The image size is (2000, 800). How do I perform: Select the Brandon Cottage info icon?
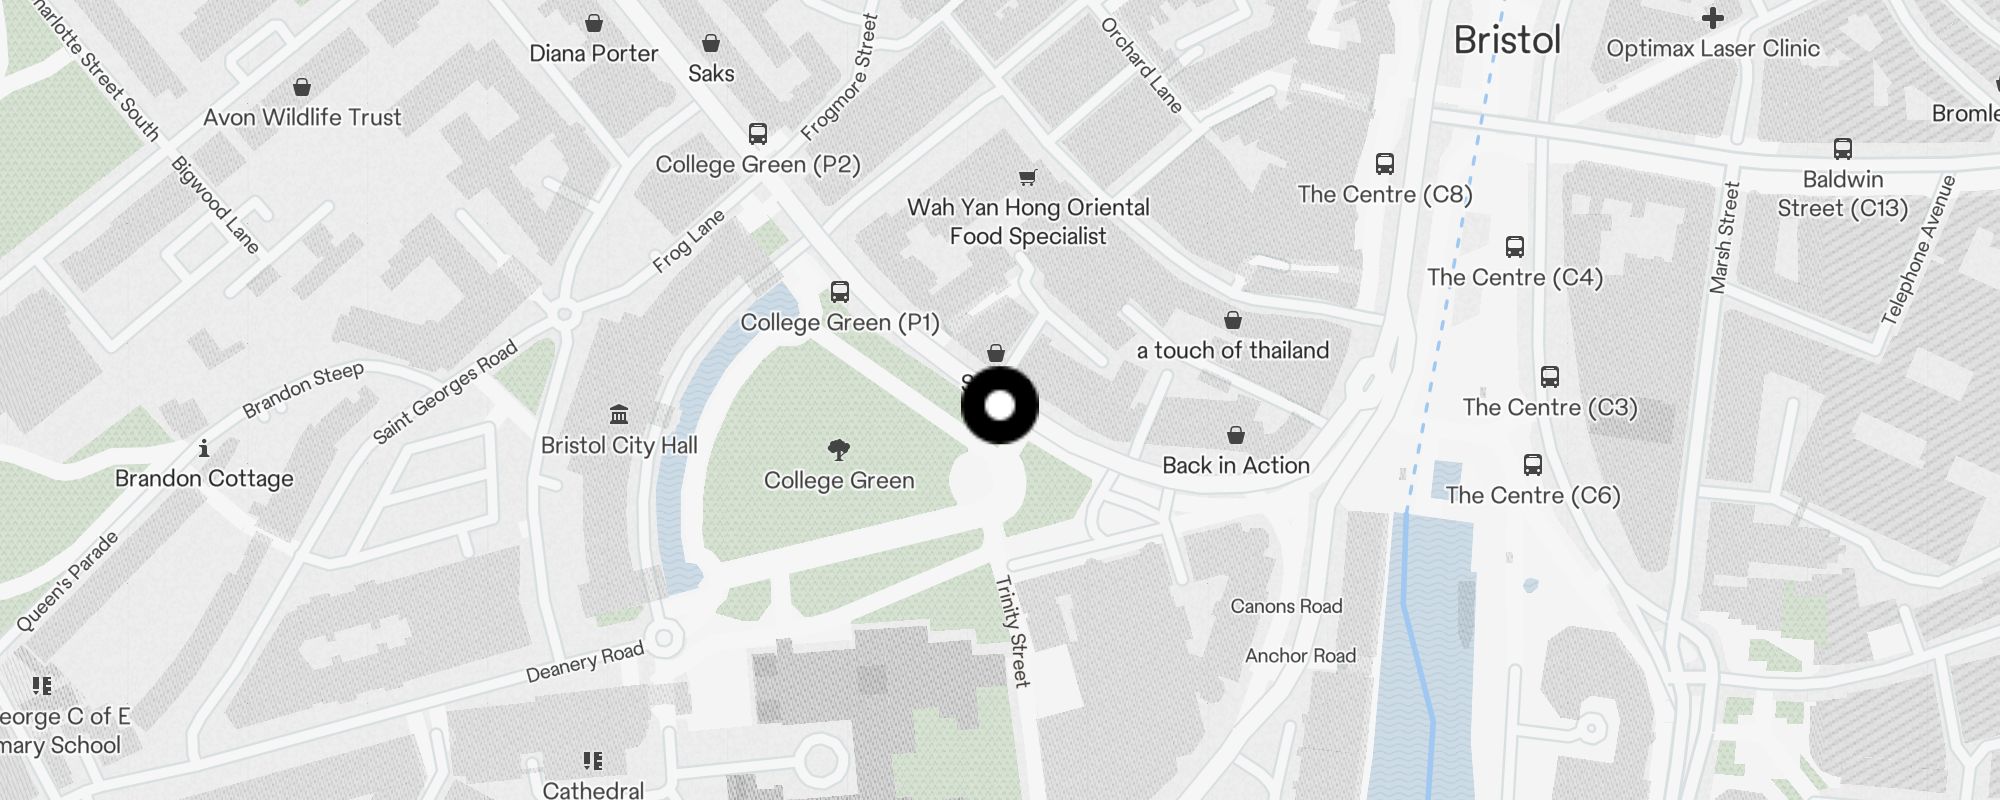[204, 448]
